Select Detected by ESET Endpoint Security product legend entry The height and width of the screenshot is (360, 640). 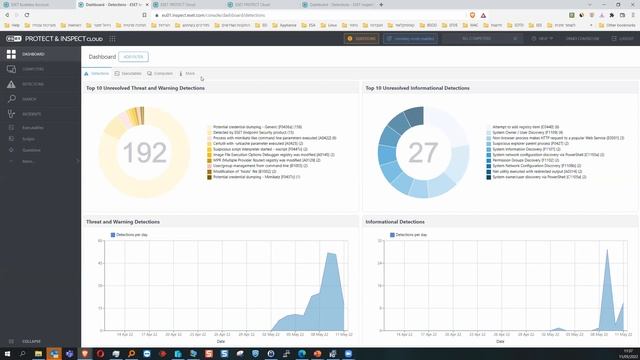(253, 133)
